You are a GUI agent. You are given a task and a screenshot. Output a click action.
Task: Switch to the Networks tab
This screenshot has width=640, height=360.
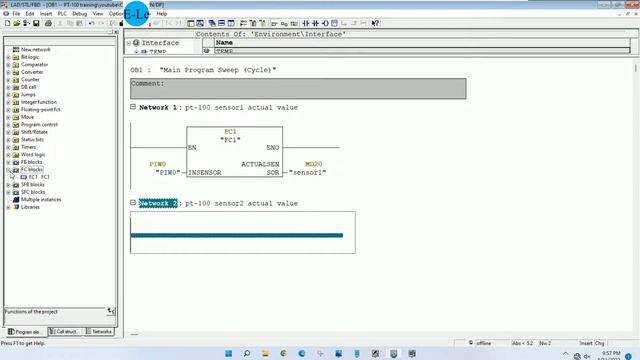pos(99,331)
